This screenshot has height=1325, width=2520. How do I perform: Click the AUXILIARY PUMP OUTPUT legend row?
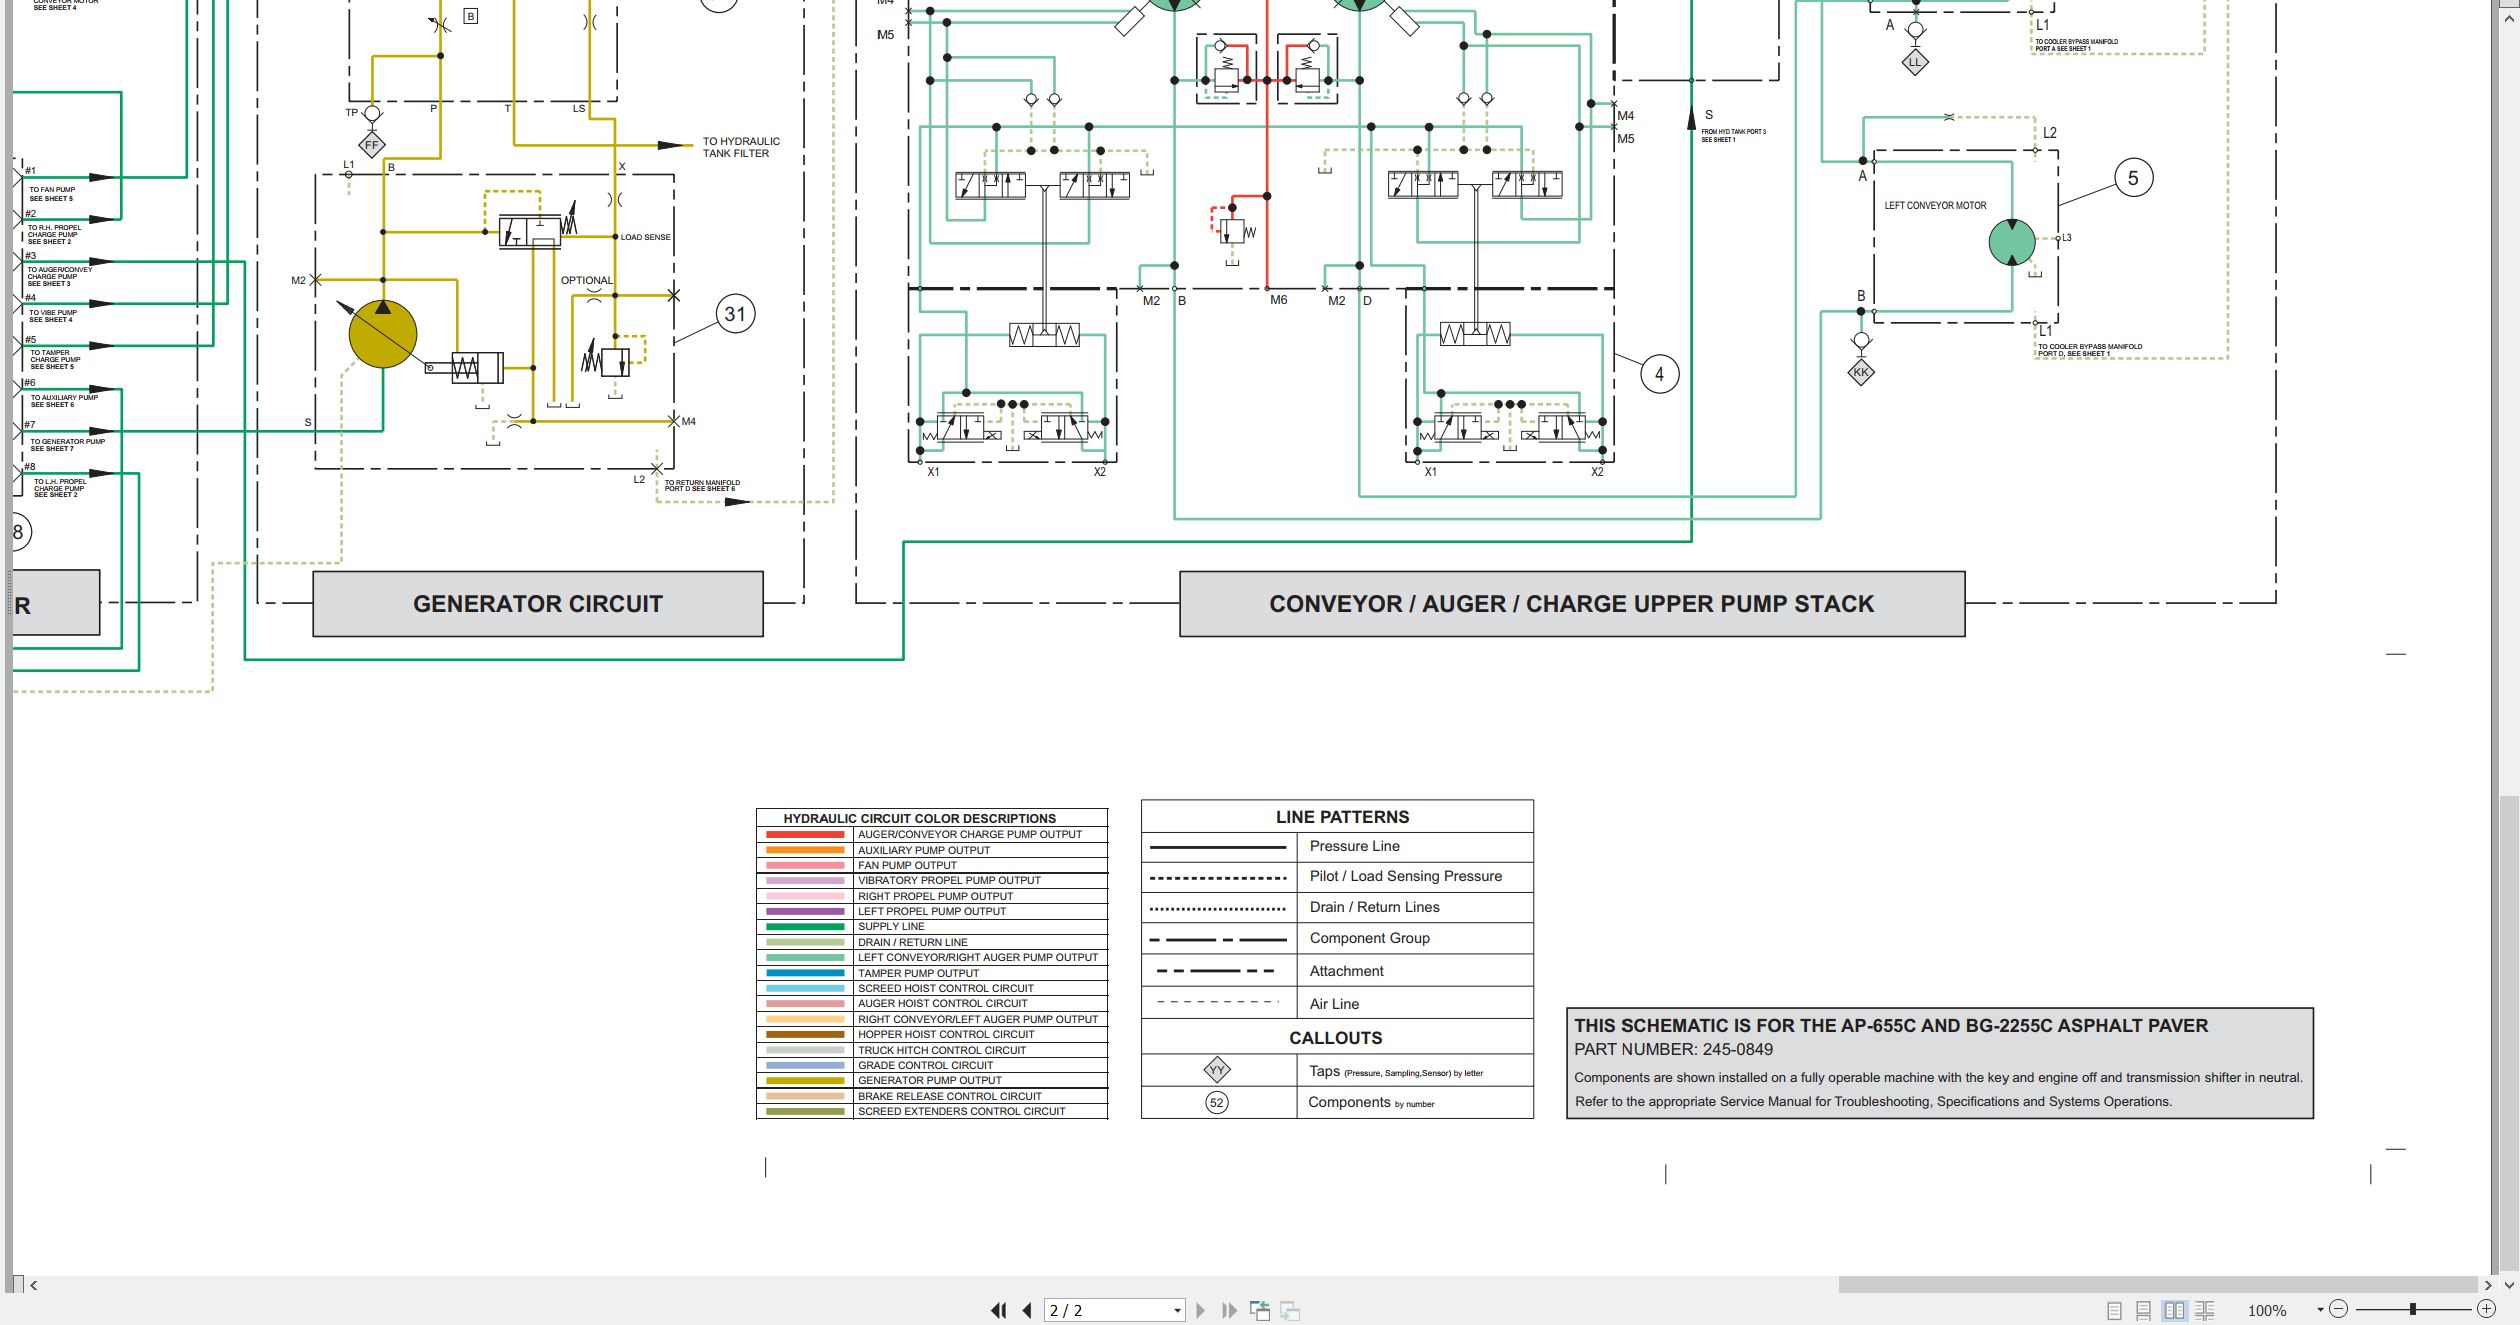click(932, 850)
